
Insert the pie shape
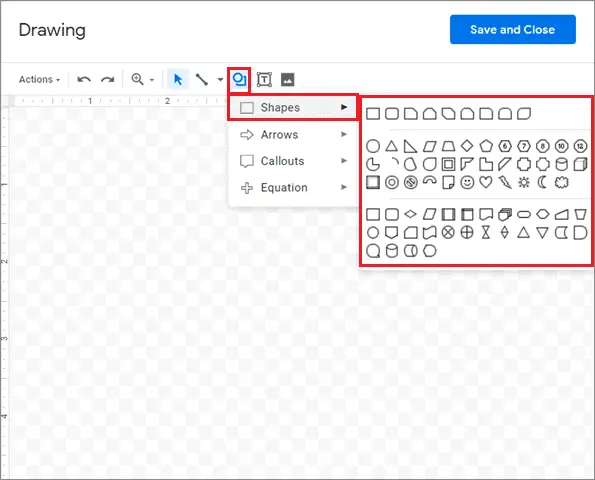[x=373, y=164]
